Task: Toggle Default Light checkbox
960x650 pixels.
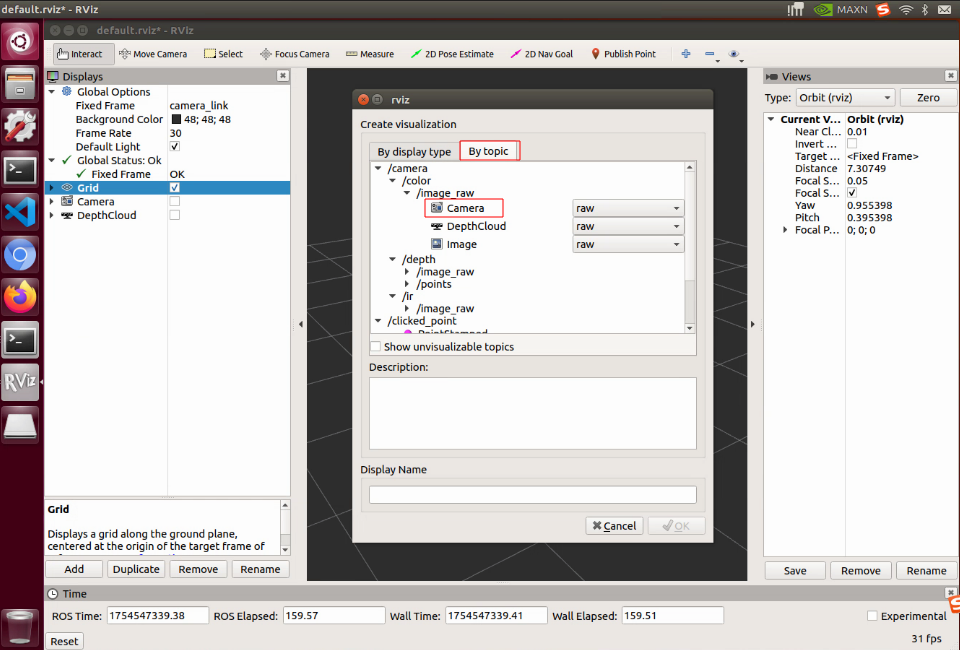Action: [174, 146]
